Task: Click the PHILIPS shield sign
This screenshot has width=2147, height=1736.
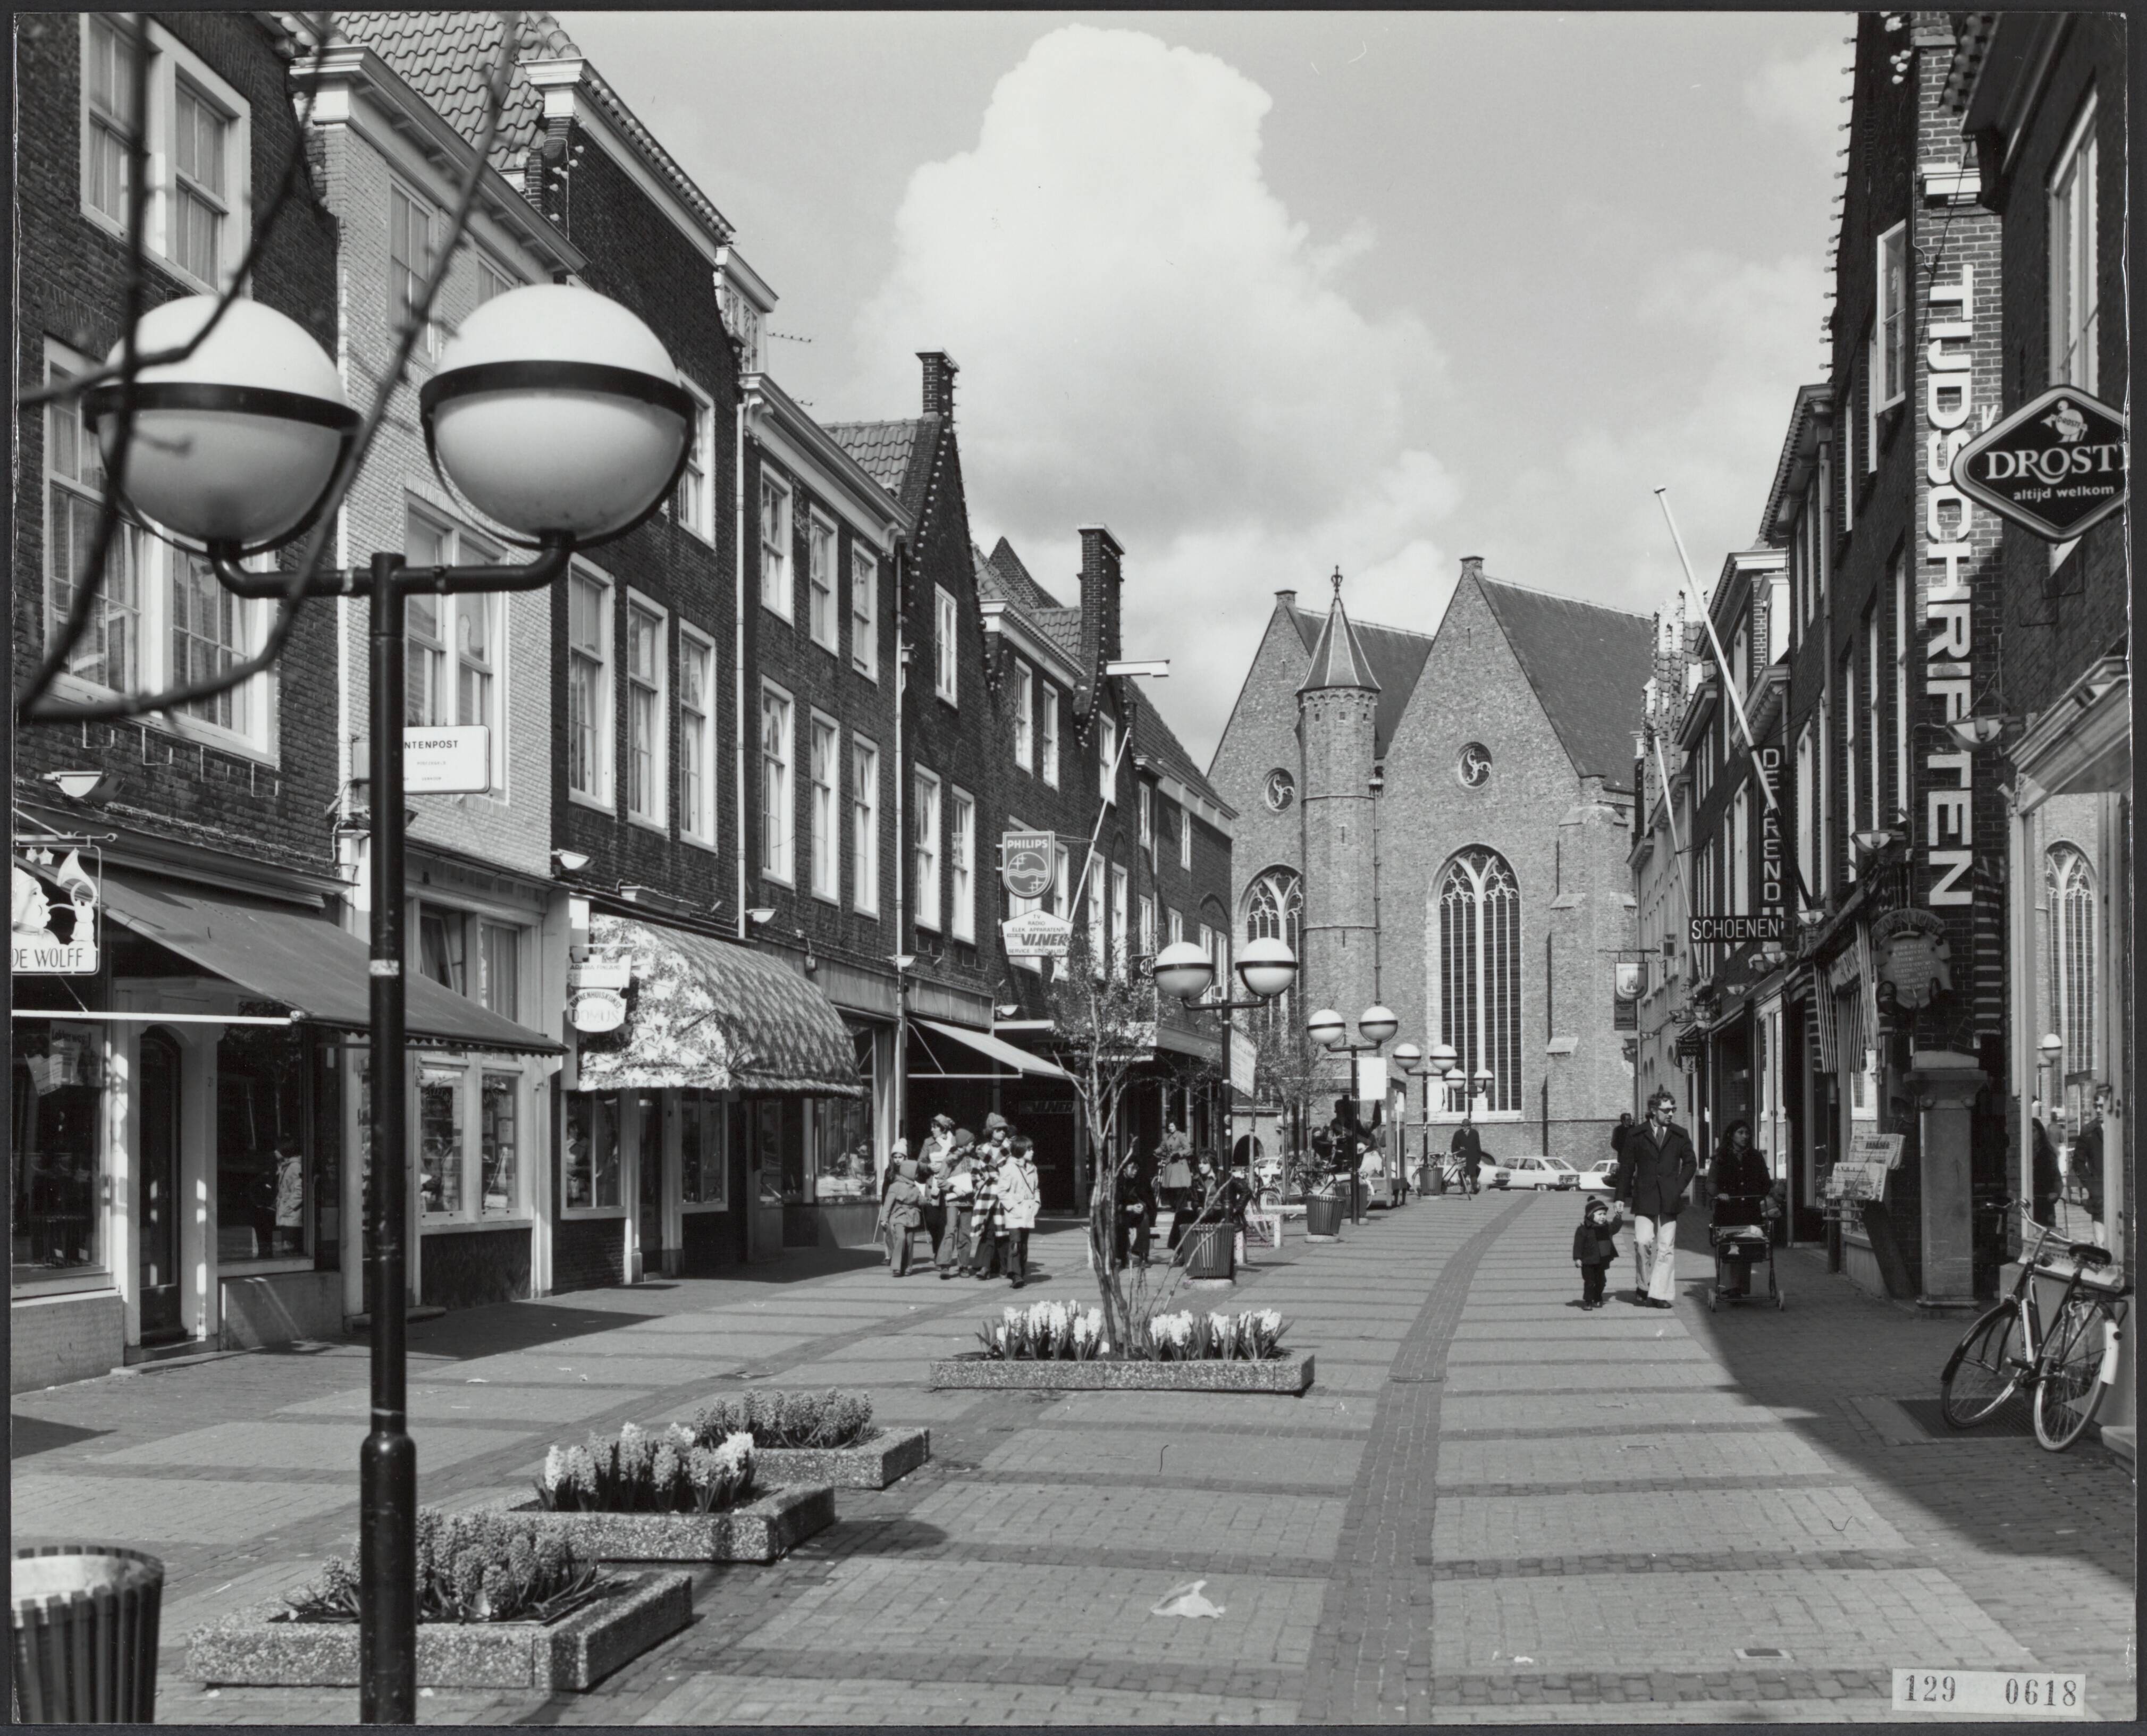Action: pos(1028,865)
